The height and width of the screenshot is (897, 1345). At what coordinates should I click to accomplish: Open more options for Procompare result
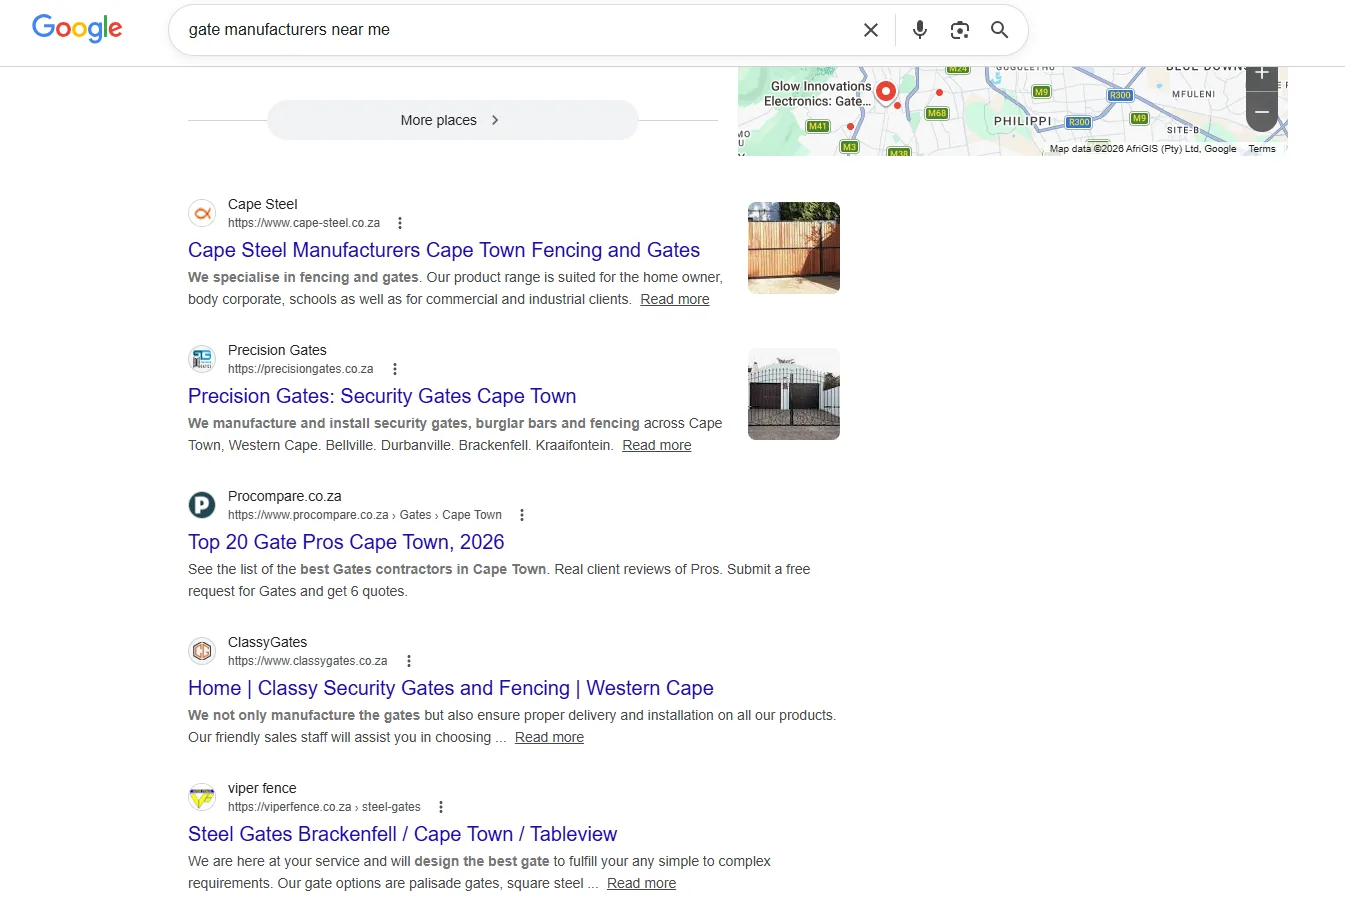pyautogui.click(x=522, y=515)
